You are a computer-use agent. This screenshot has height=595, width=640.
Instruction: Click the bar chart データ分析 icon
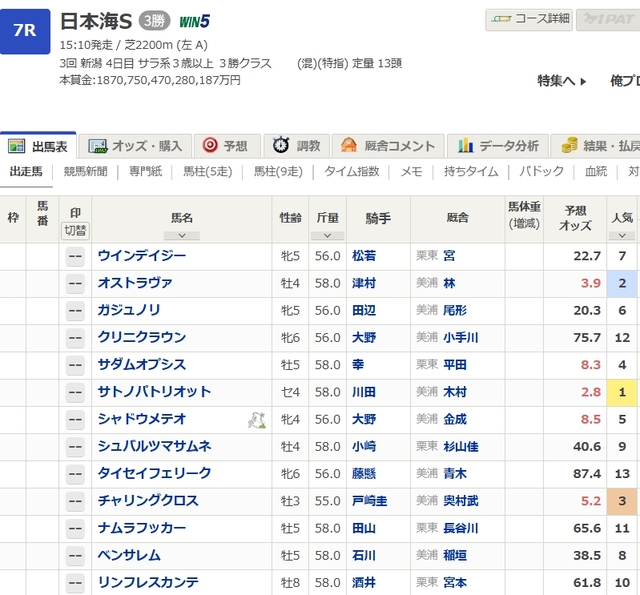[x=465, y=145]
